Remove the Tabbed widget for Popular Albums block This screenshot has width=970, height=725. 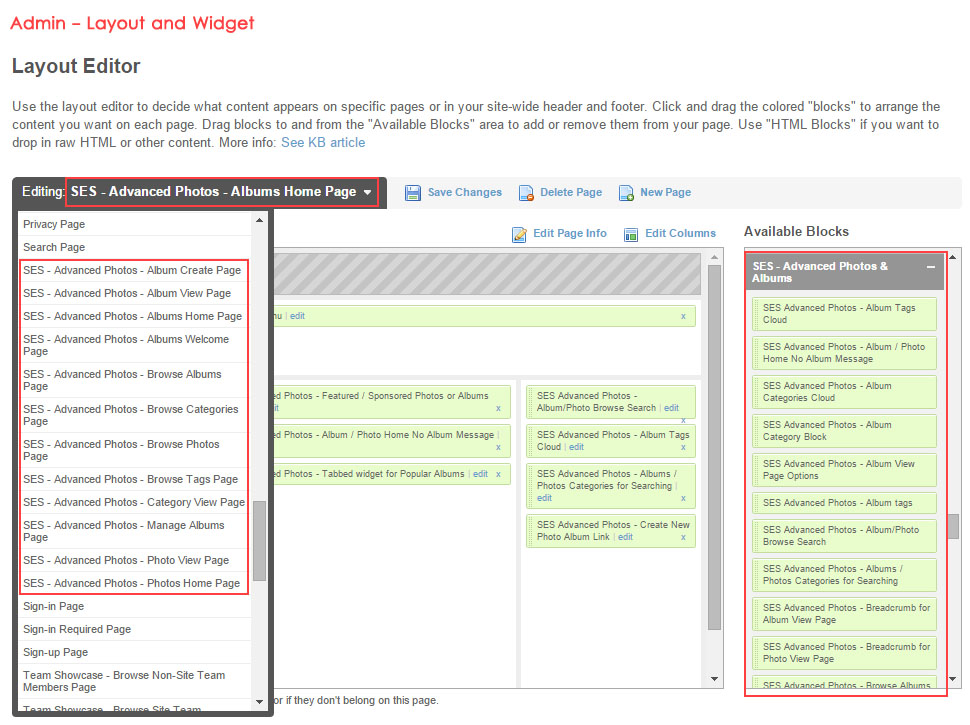497,474
